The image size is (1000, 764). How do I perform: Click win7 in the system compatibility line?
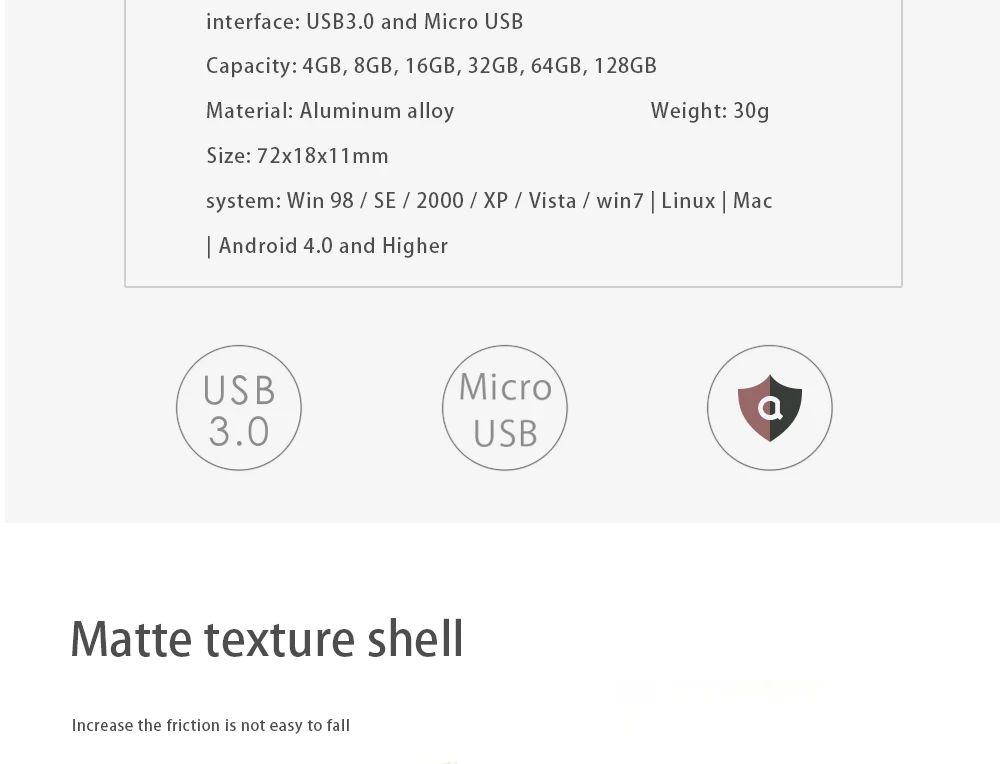tap(620, 202)
